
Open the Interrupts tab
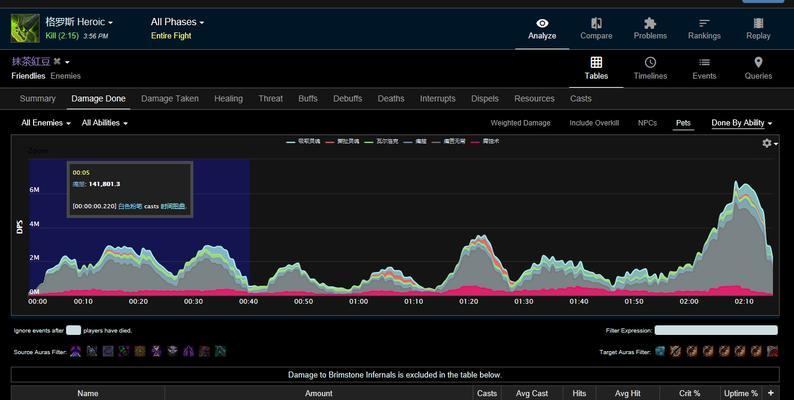(438, 99)
